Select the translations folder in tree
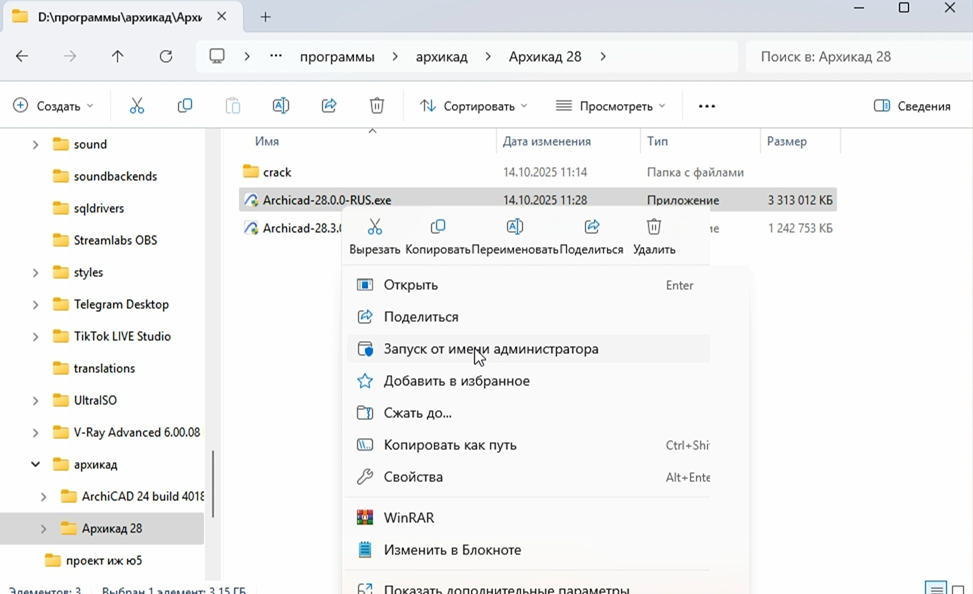973x594 pixels. tap(104, 369)
